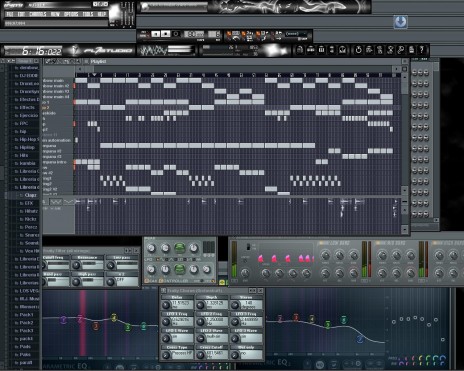
Task: Click the play button in transport panel
Action: 156,34
